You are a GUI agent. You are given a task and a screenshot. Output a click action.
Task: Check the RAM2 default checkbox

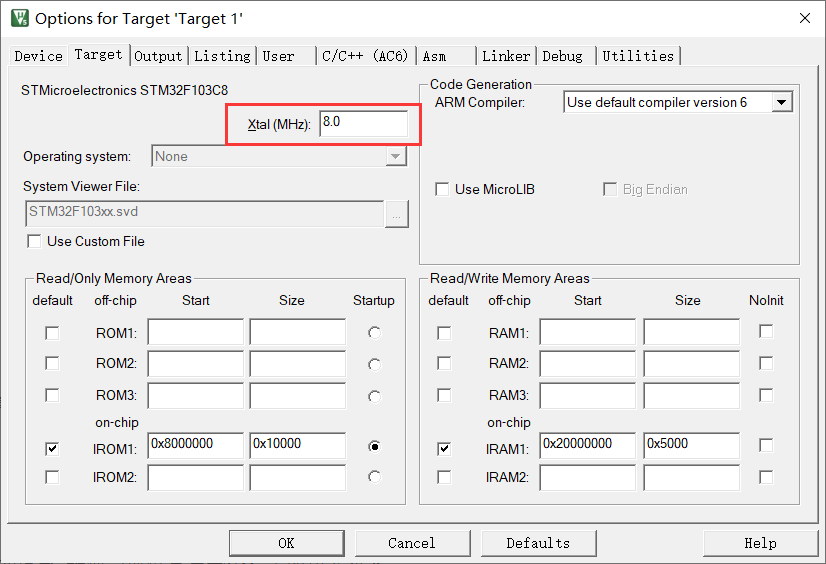coord(444,363)
